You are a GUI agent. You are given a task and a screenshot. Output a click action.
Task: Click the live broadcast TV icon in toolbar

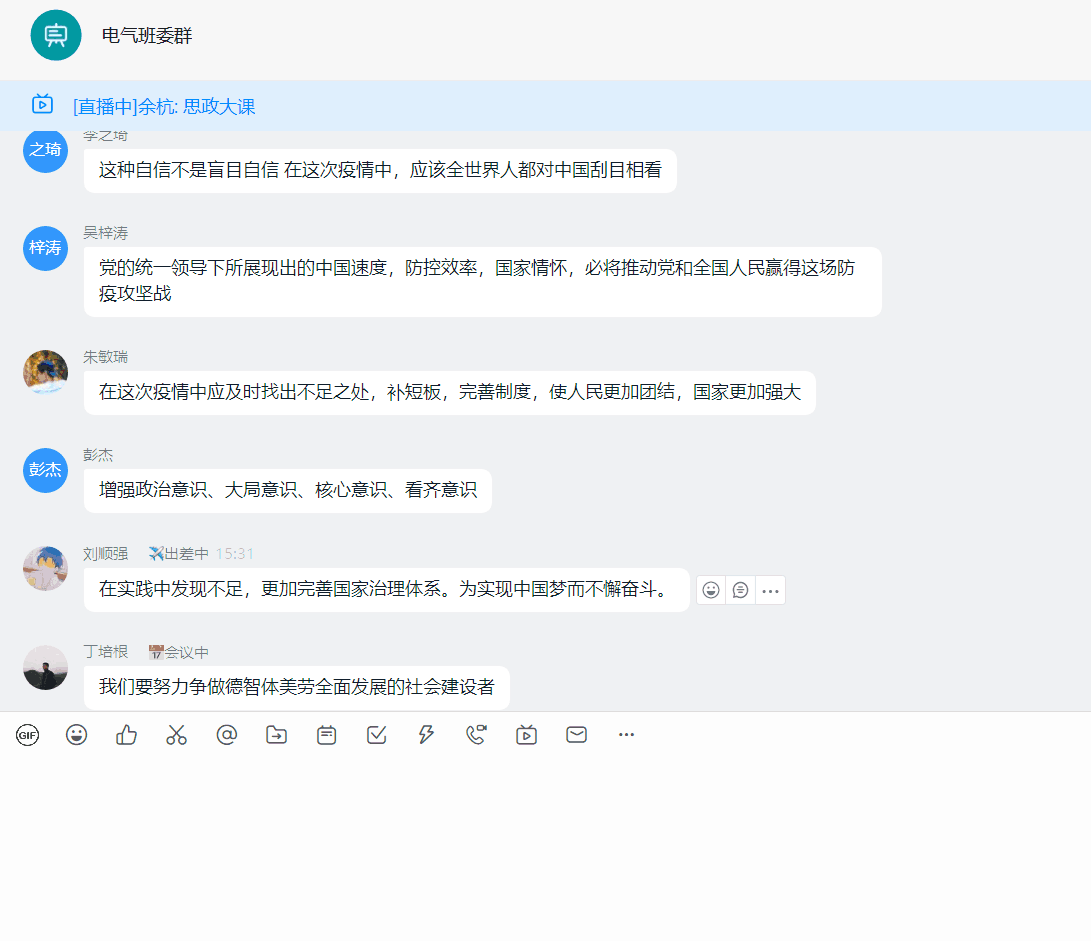coord(527,735)
